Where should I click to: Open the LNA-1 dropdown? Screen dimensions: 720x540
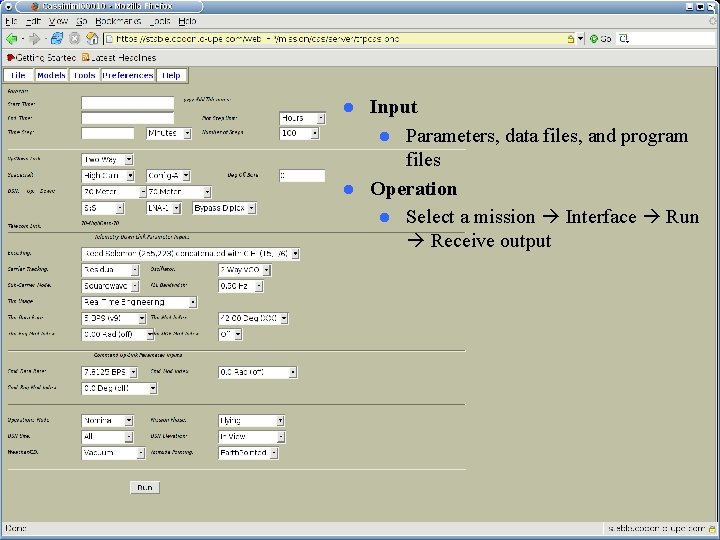(163, 208)
